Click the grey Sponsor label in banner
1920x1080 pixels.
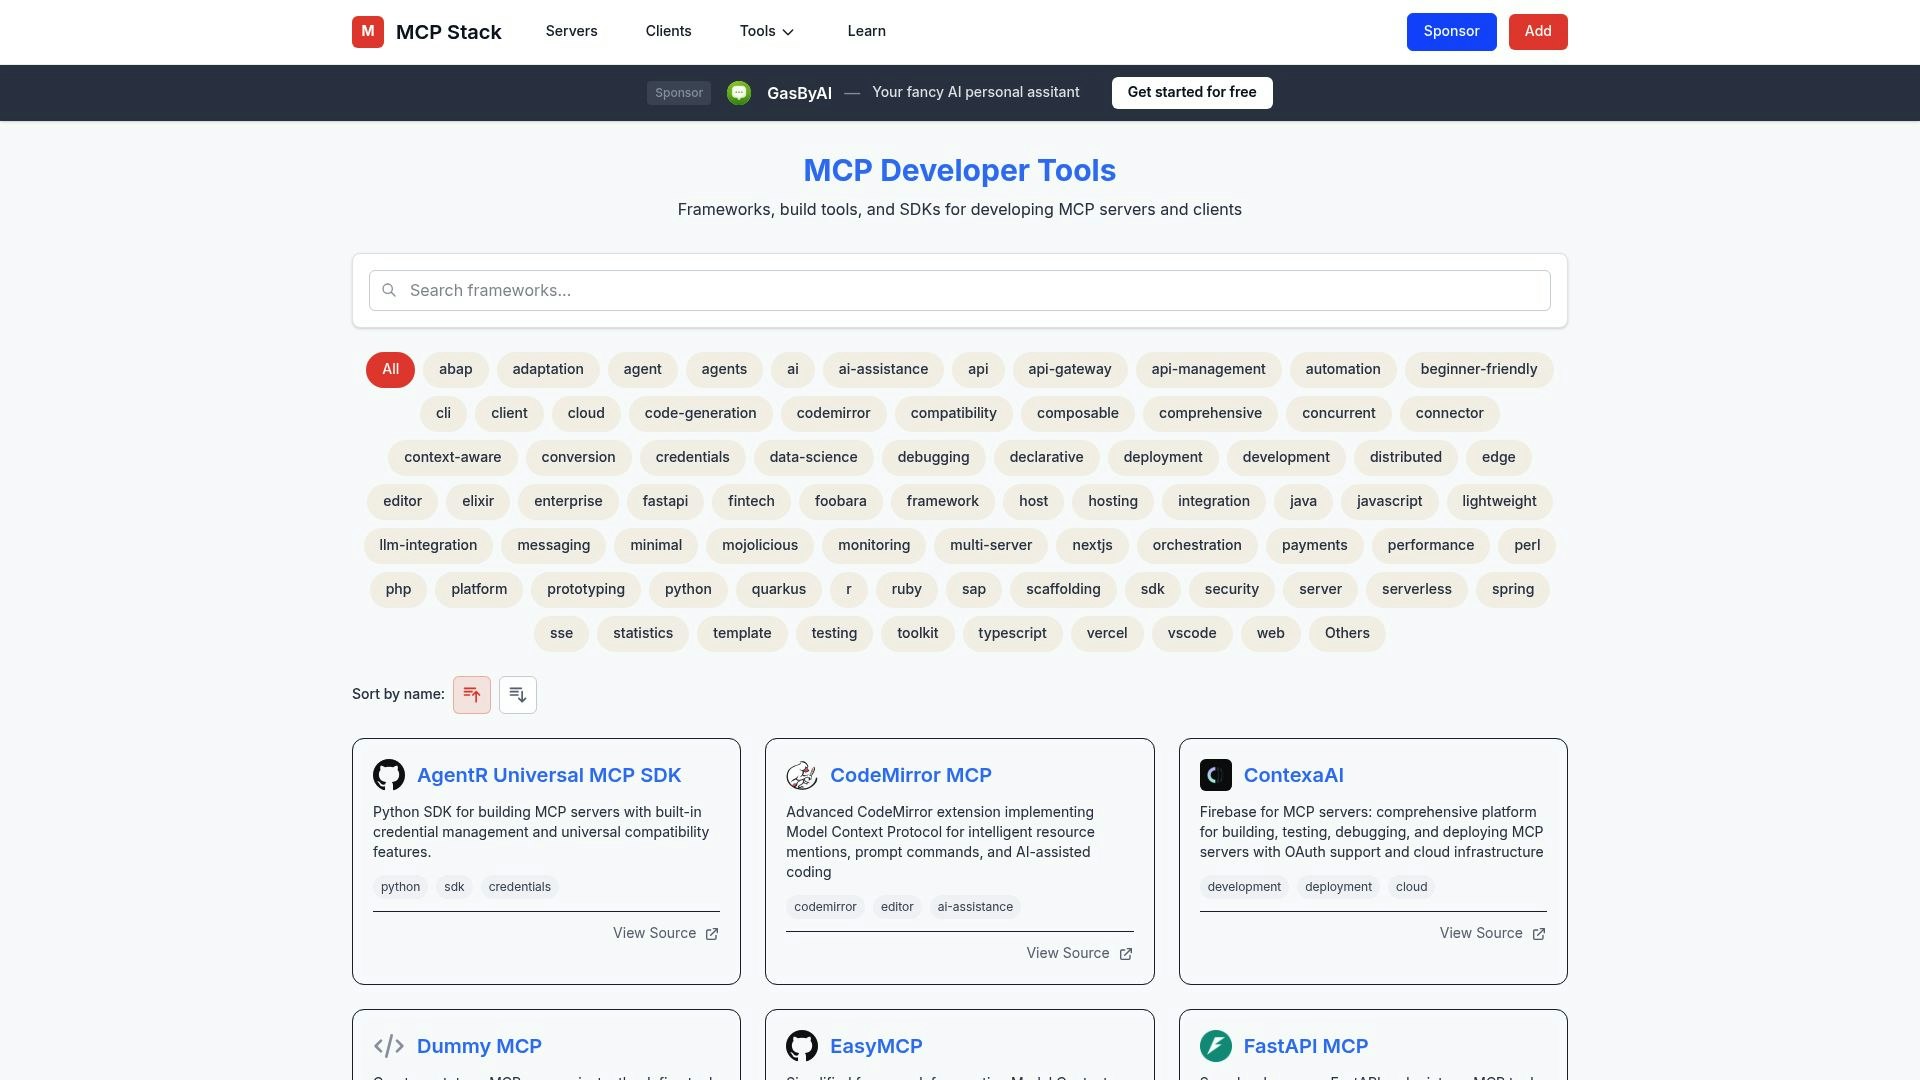pos(679,93)
